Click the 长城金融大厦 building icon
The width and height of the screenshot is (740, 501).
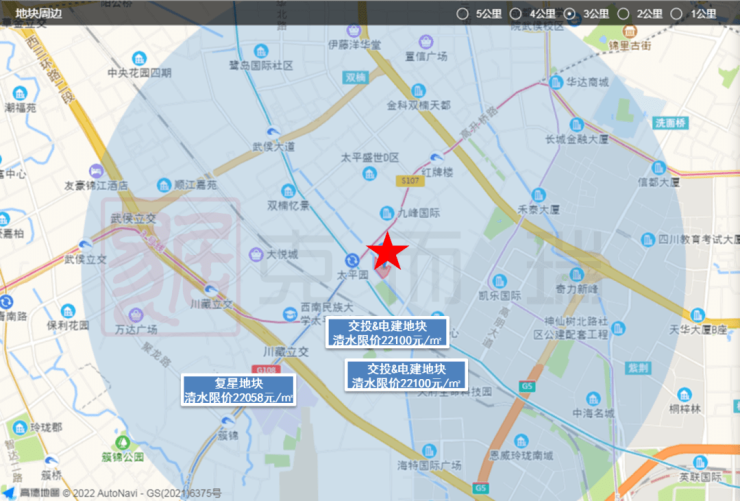pos(577,125)
